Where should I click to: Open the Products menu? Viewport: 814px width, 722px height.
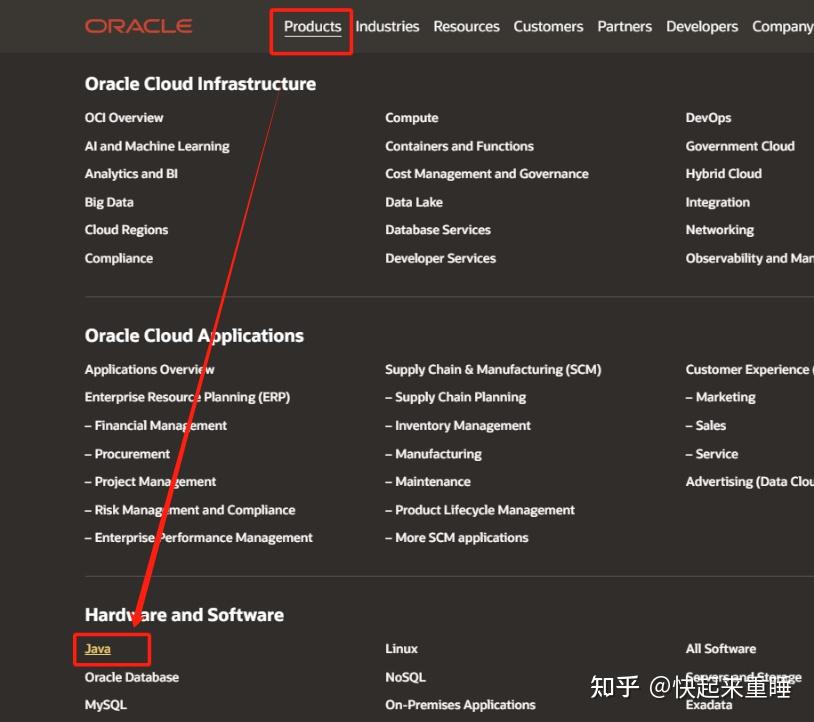pyautogui.click(x=312, y=27)
